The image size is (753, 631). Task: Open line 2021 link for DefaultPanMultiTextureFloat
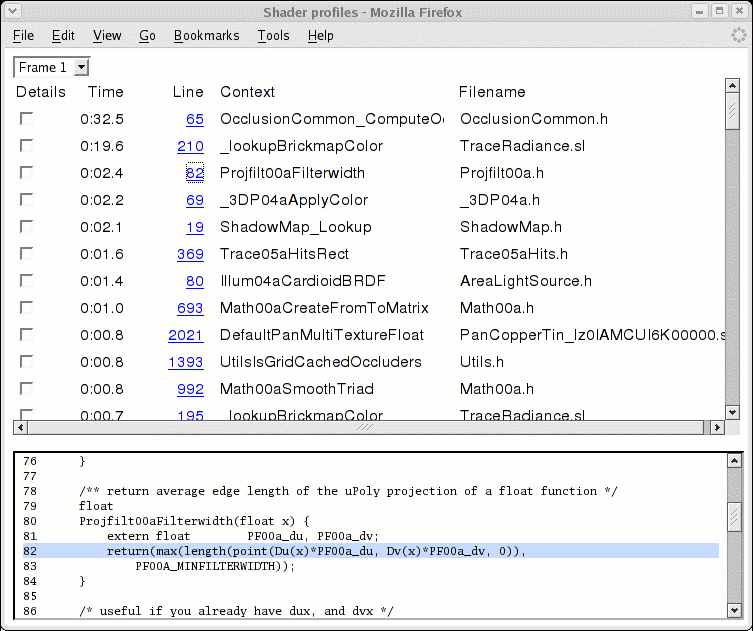click(x=186, y=335)
